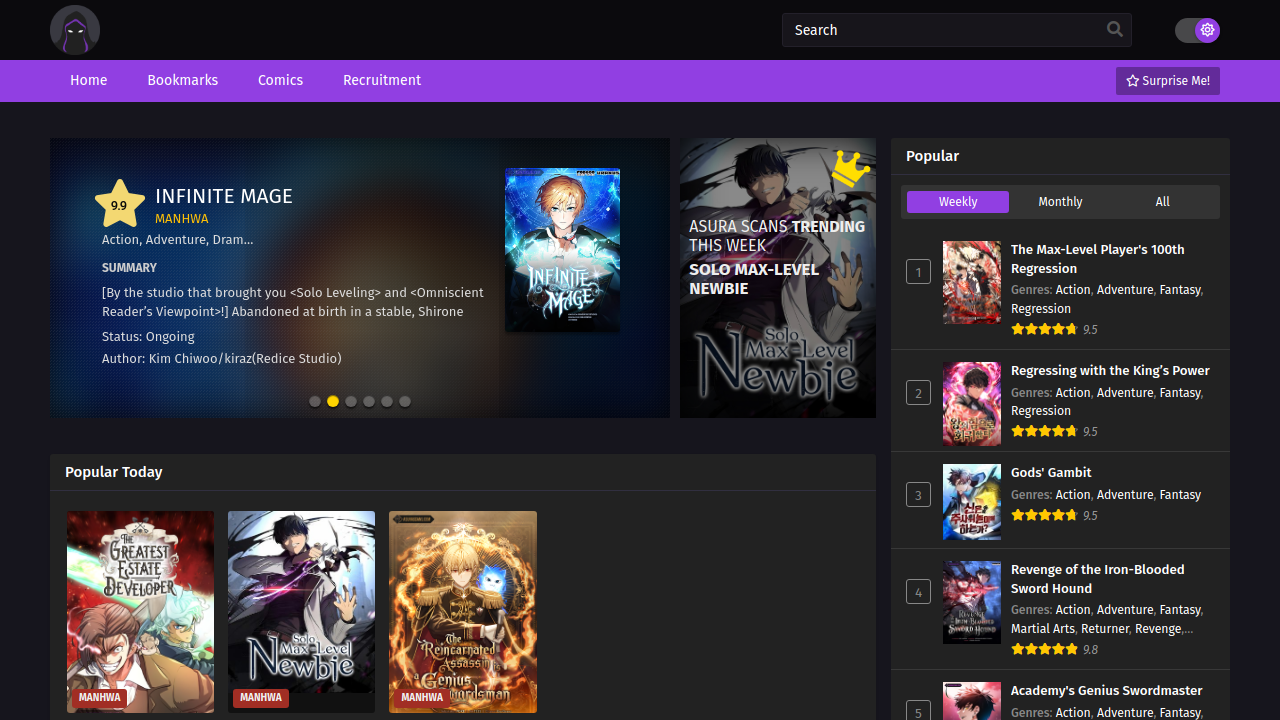Viewport: 1280px width, 720px height.
Task: Click the gold crown trending icon
Action: [x=850, y=168]
